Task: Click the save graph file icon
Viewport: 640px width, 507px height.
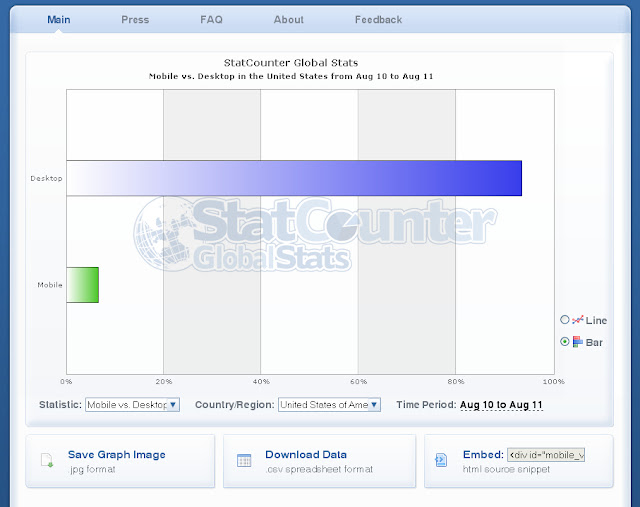Action: pos(47,460)
